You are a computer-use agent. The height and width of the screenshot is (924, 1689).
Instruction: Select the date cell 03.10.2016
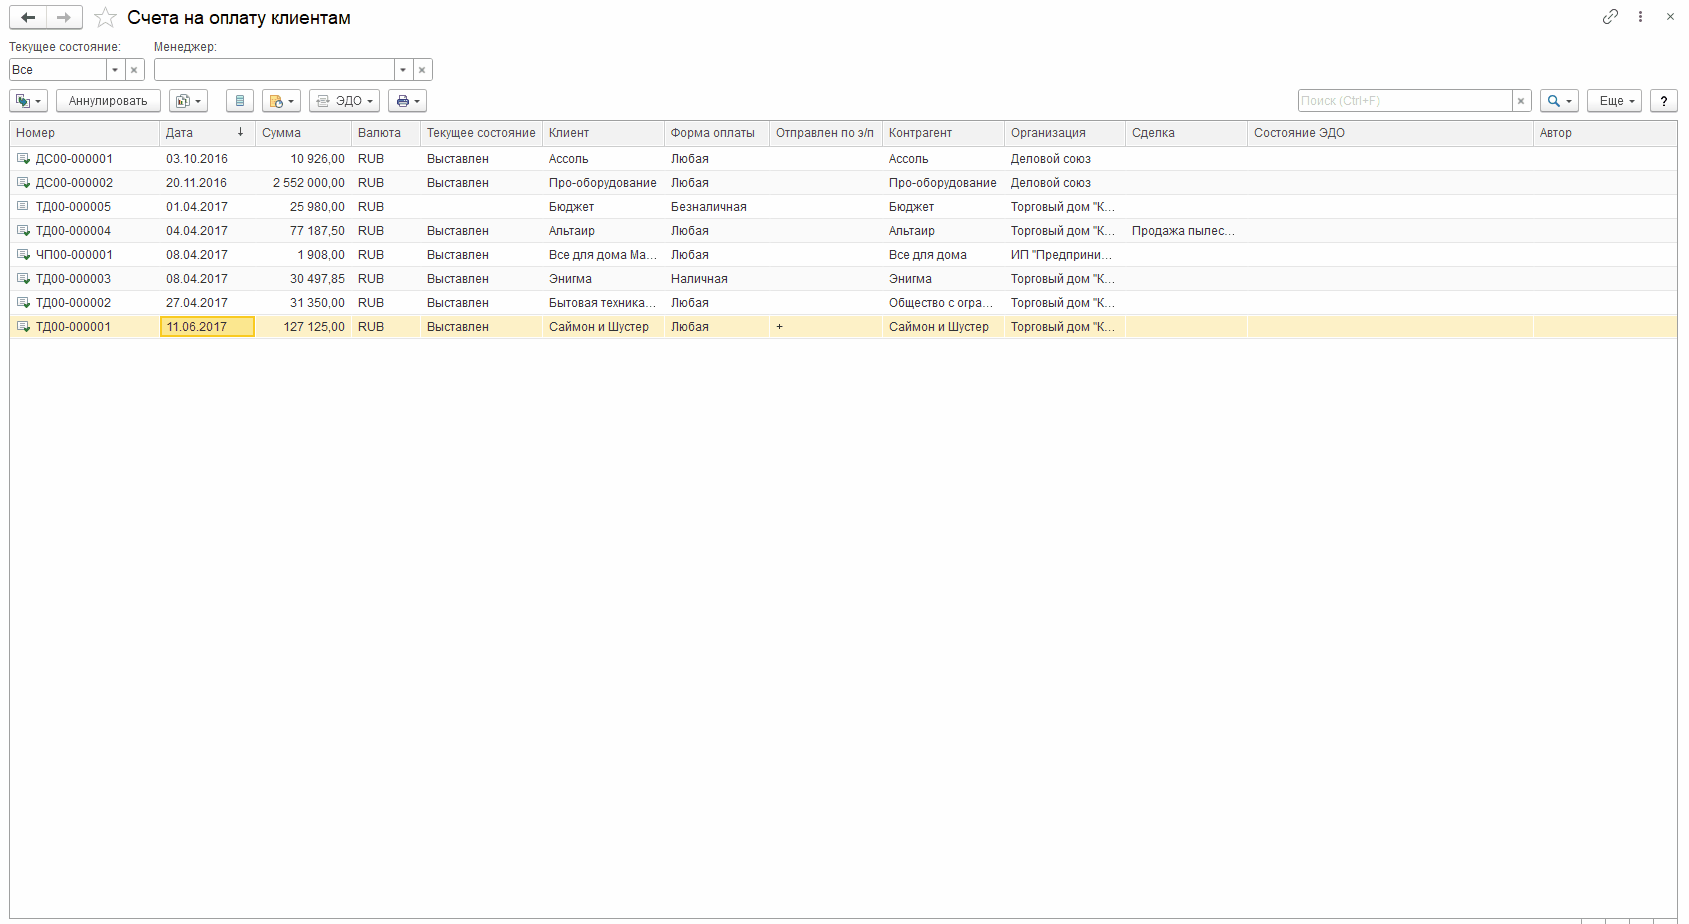[207, 159]
